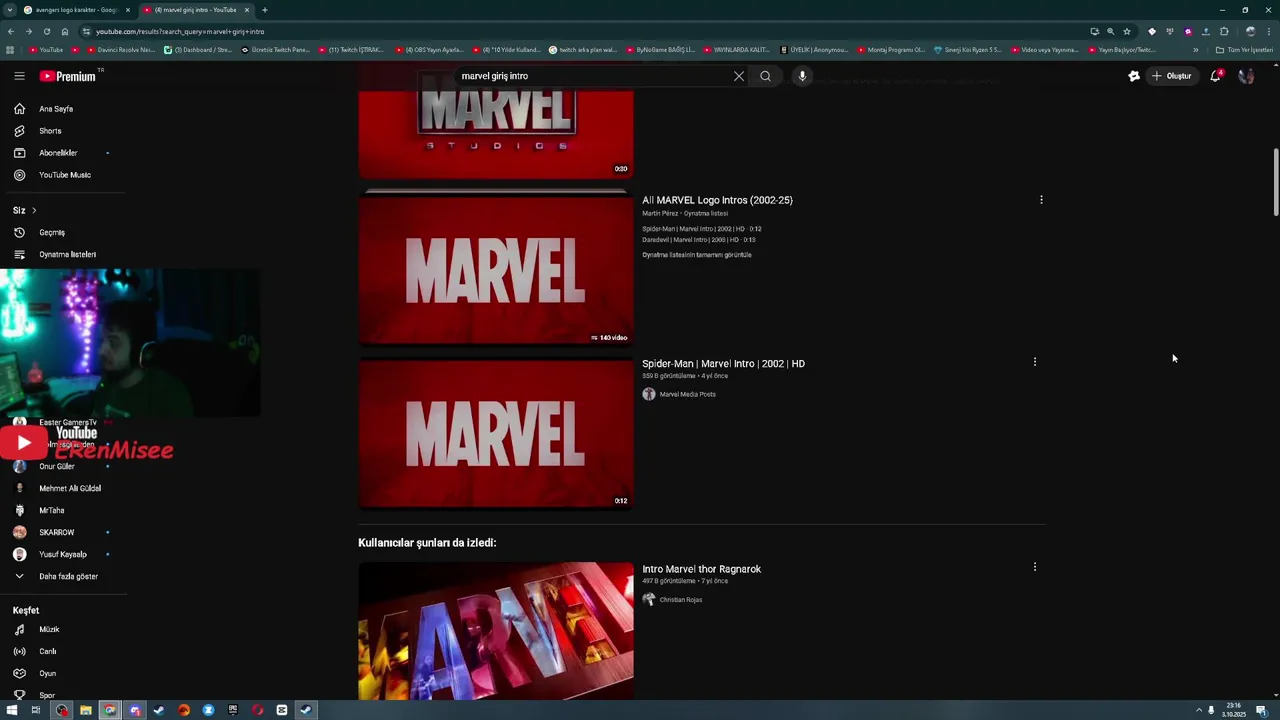Image resolution: width=1280 pixels, height=720 pixels.
Task: Click the browser address bar URL
Action: pyautogui.click(x=180, y=31)
